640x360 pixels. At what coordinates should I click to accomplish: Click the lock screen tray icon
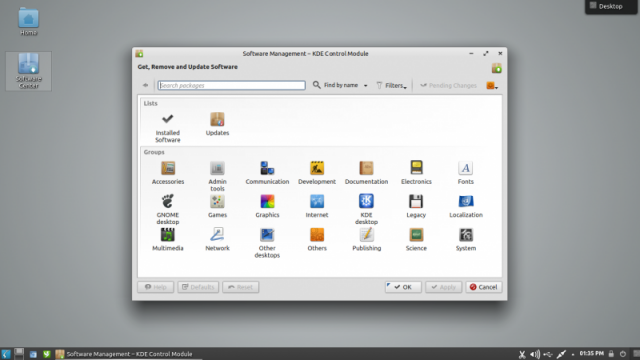pos(611,354)
